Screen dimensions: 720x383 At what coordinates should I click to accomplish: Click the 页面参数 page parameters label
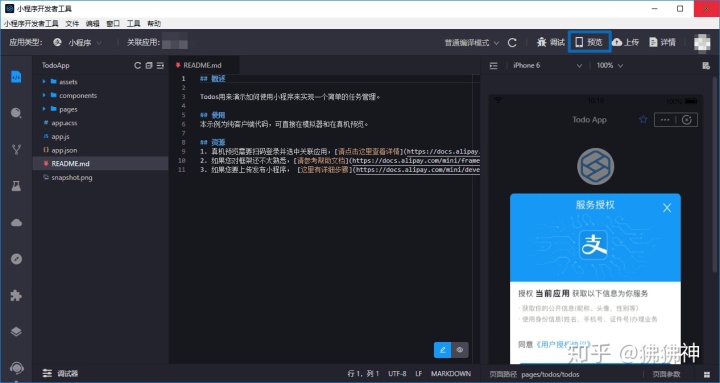click(666, 374)
